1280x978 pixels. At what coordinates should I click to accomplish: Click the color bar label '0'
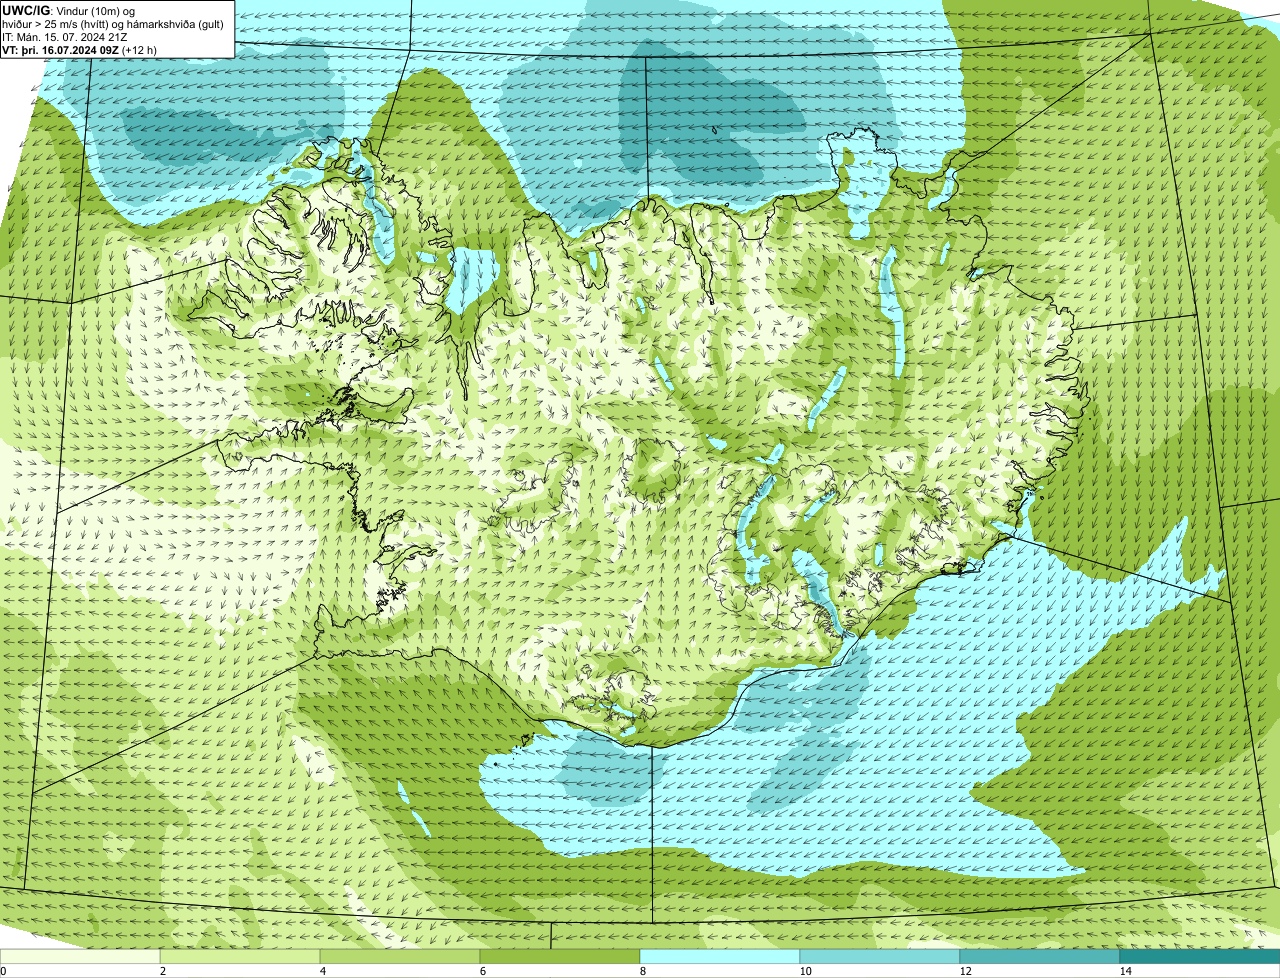pos(3,971)
